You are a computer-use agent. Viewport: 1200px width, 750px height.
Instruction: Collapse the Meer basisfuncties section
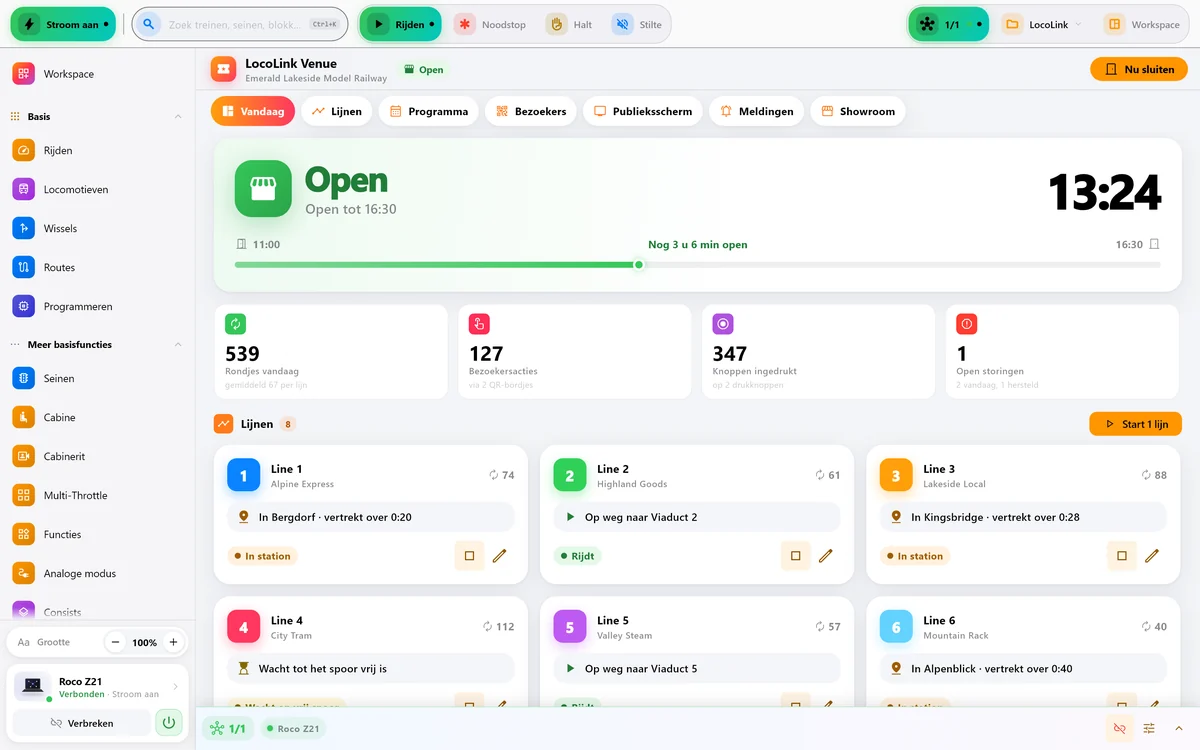pyautogui.click(x=178, y=345)
